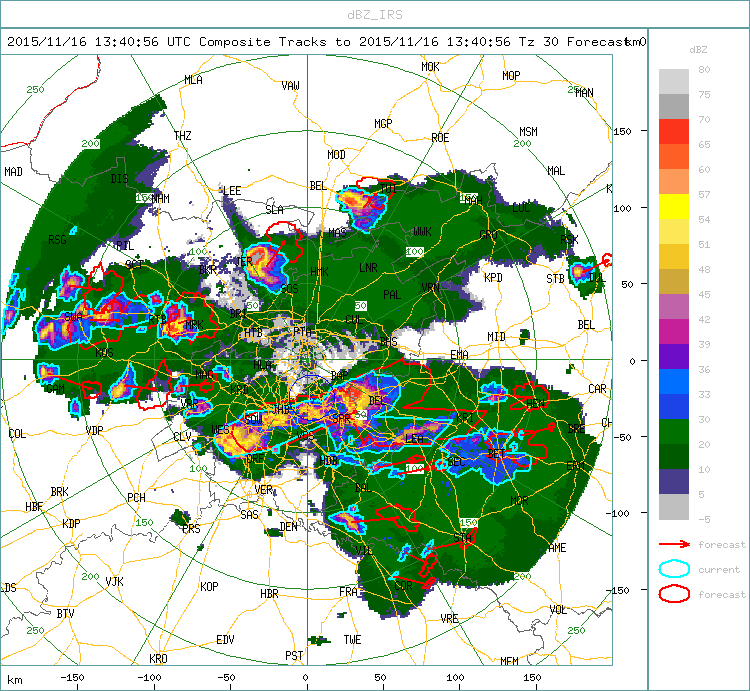The width and height of the screenshot is (750, 691).
Task: Click the CAR station label
Action: coord(597,389)
